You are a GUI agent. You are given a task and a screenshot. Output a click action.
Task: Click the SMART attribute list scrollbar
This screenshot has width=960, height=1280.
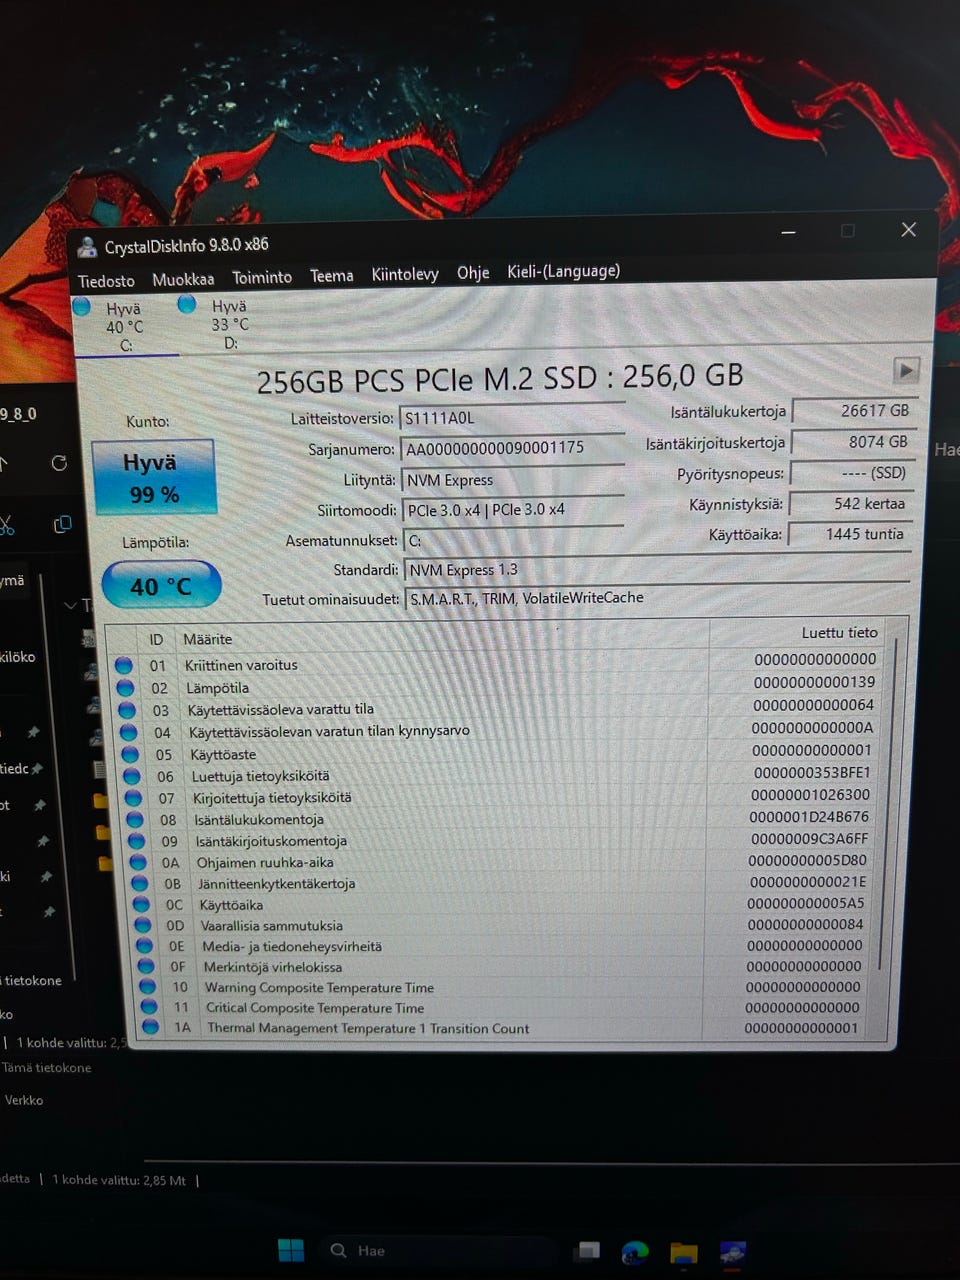pos(886,805)
